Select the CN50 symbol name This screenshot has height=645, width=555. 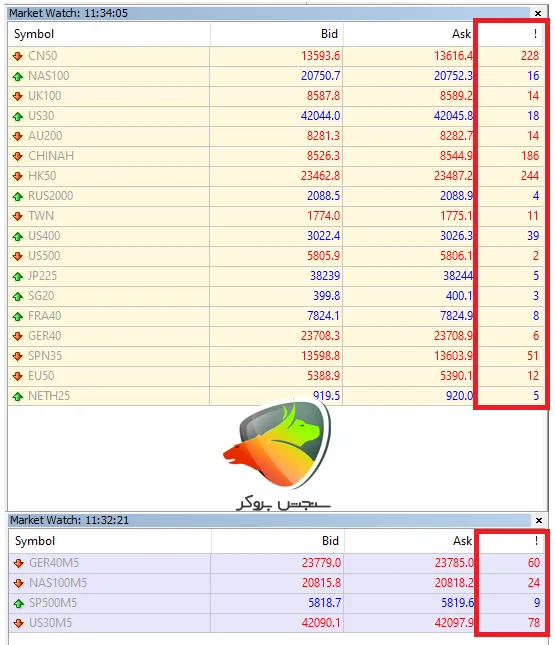[43, 56]
